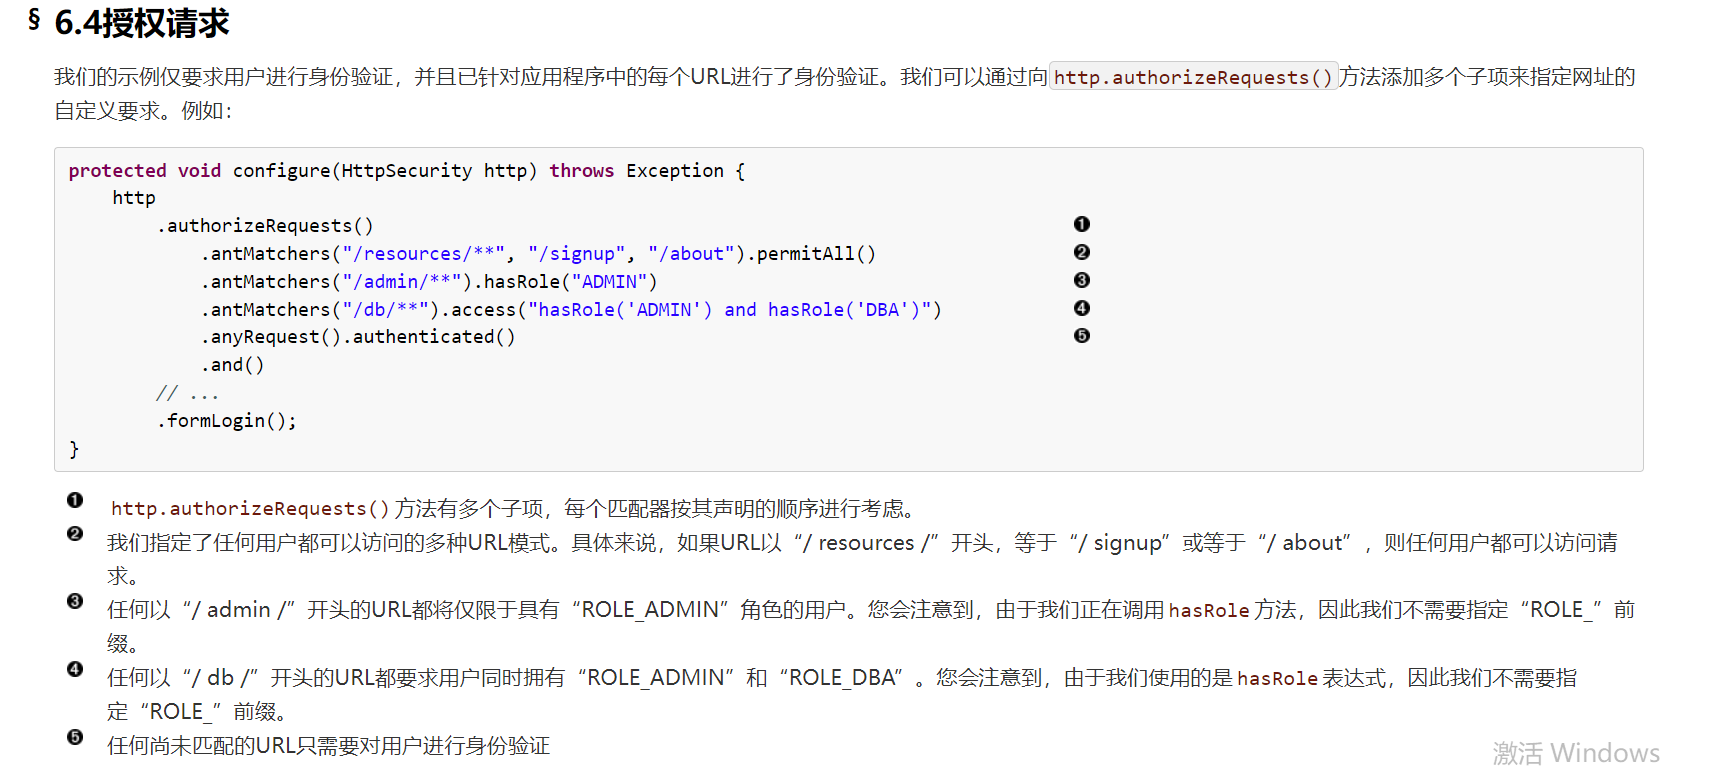Click explanation bullet 5 at the list bottom
1727x768 pixels.
point(75,737)
